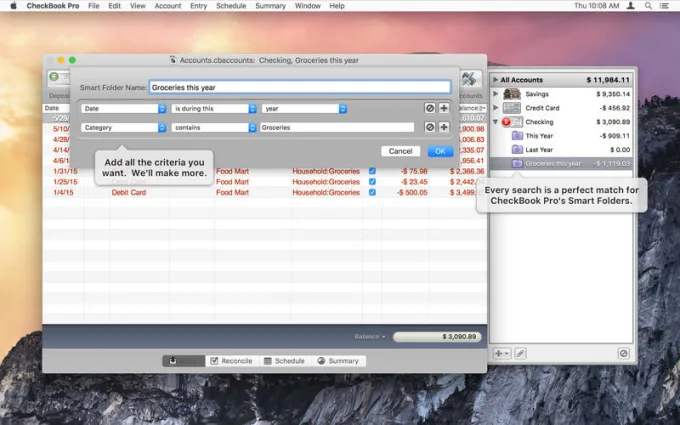Viewport: 680px width, 425px height.
Task: Open the Edit menu
Action: point(114,6)
